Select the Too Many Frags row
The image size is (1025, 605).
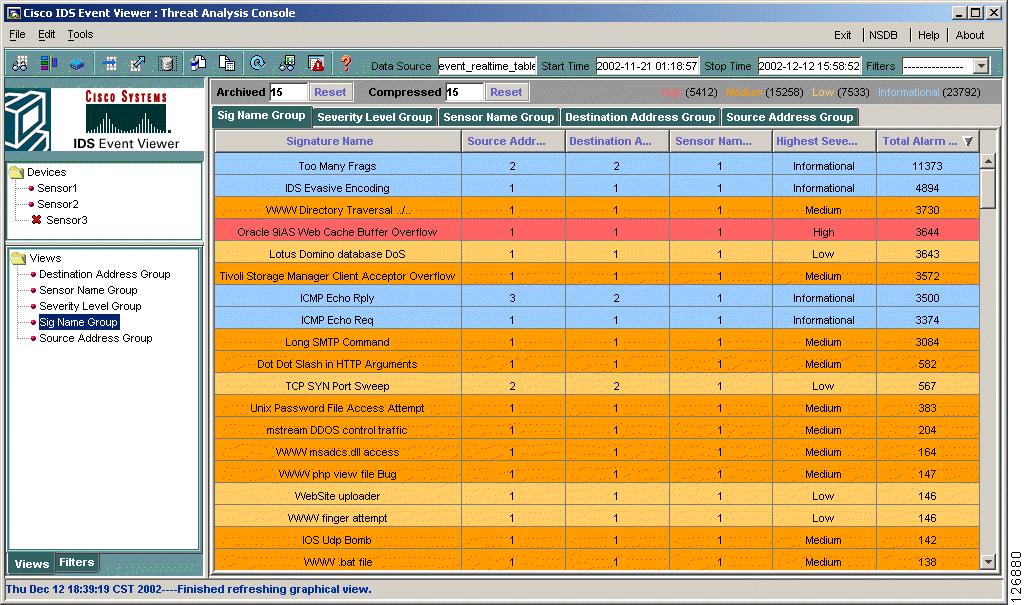[597, 166]
